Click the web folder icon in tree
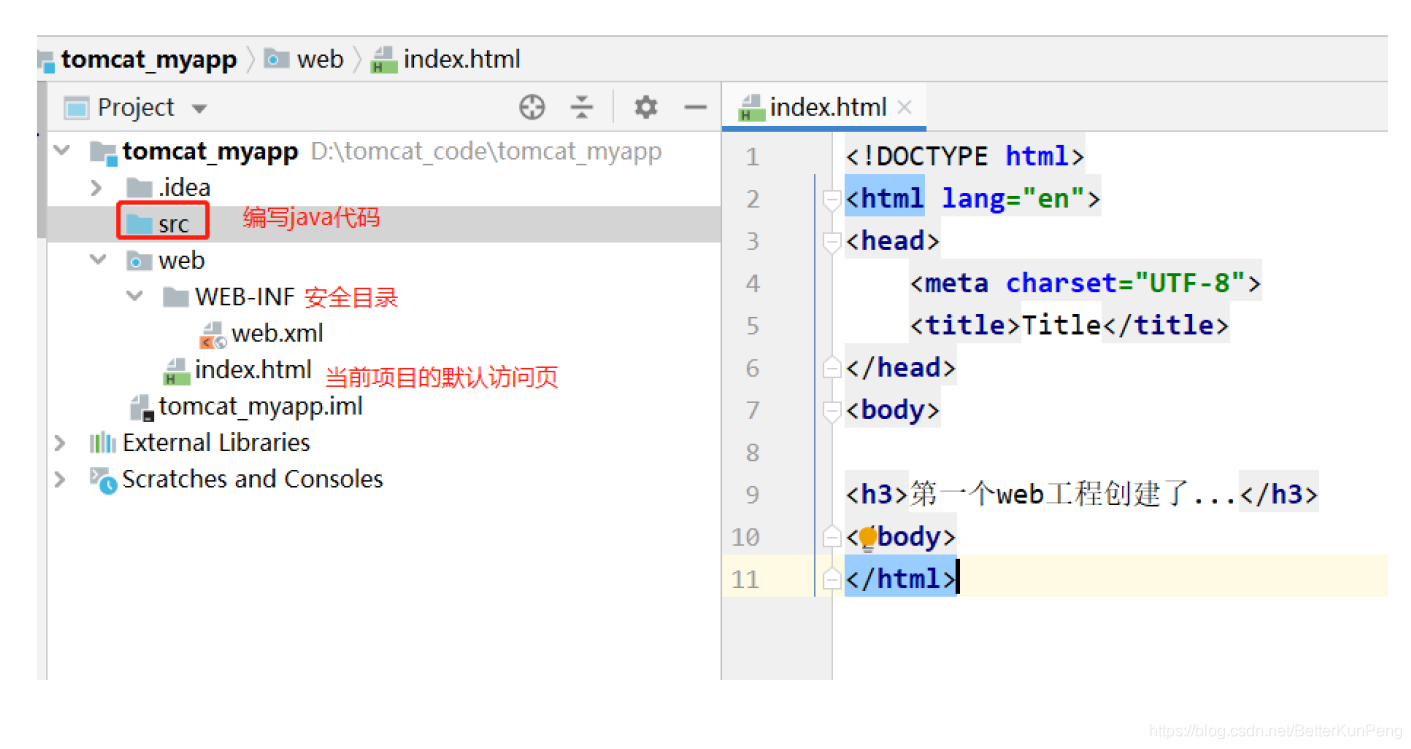This screenshot has width=1411, height=749. [x=139, y=261]
